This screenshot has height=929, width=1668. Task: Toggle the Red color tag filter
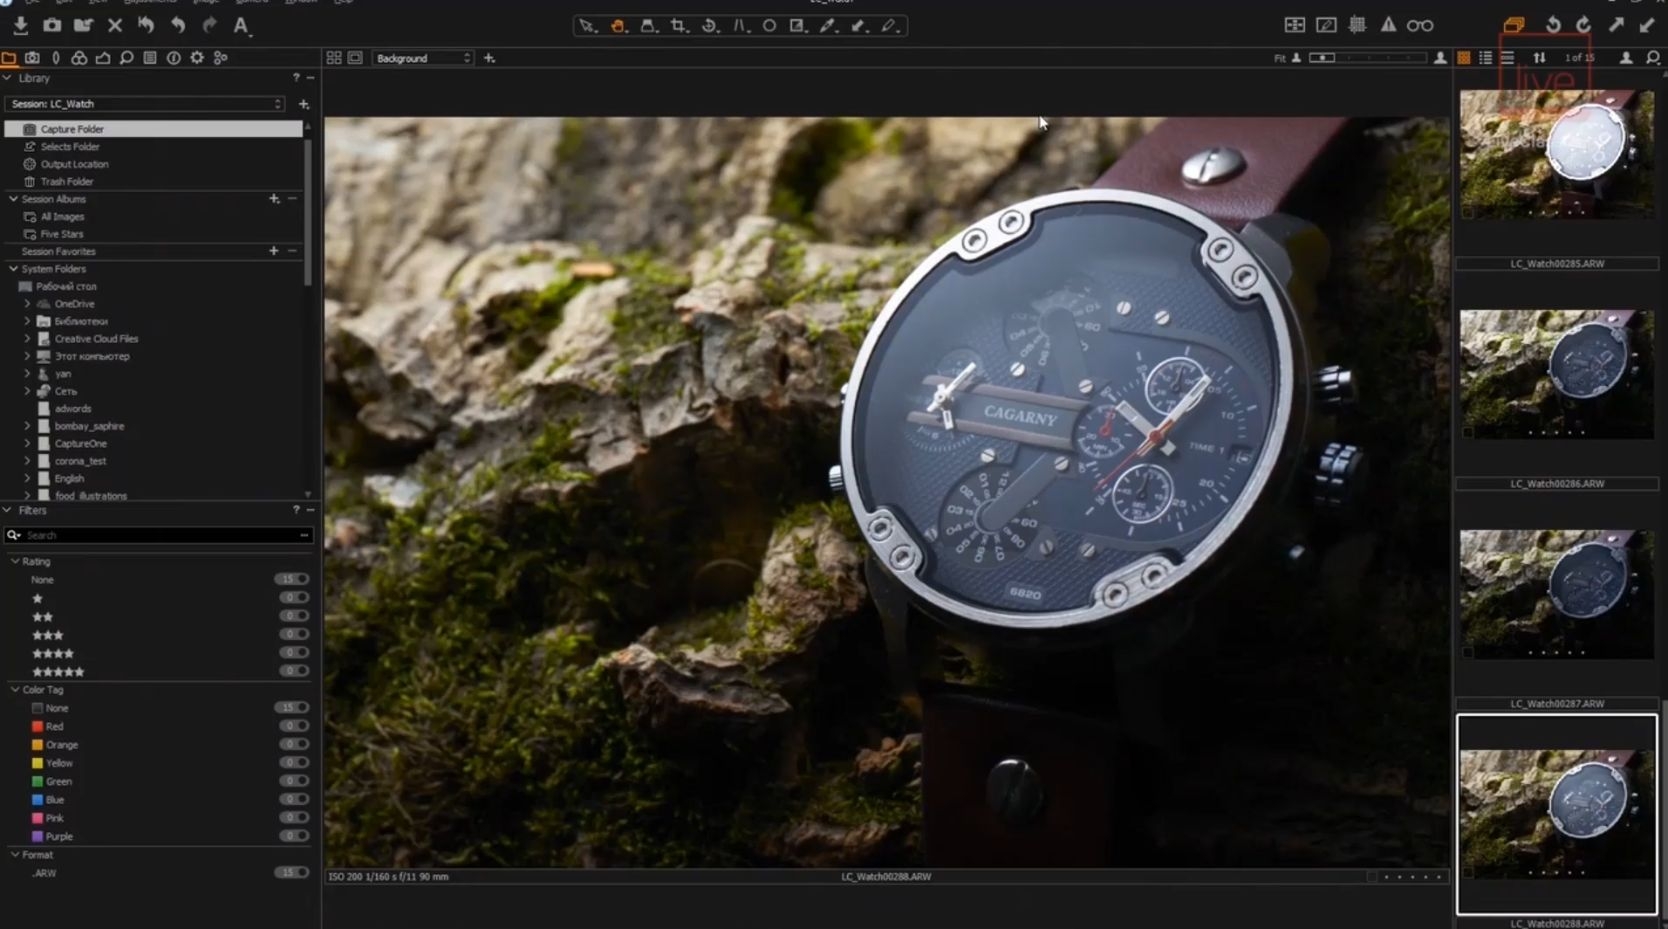tap(294, 726)
